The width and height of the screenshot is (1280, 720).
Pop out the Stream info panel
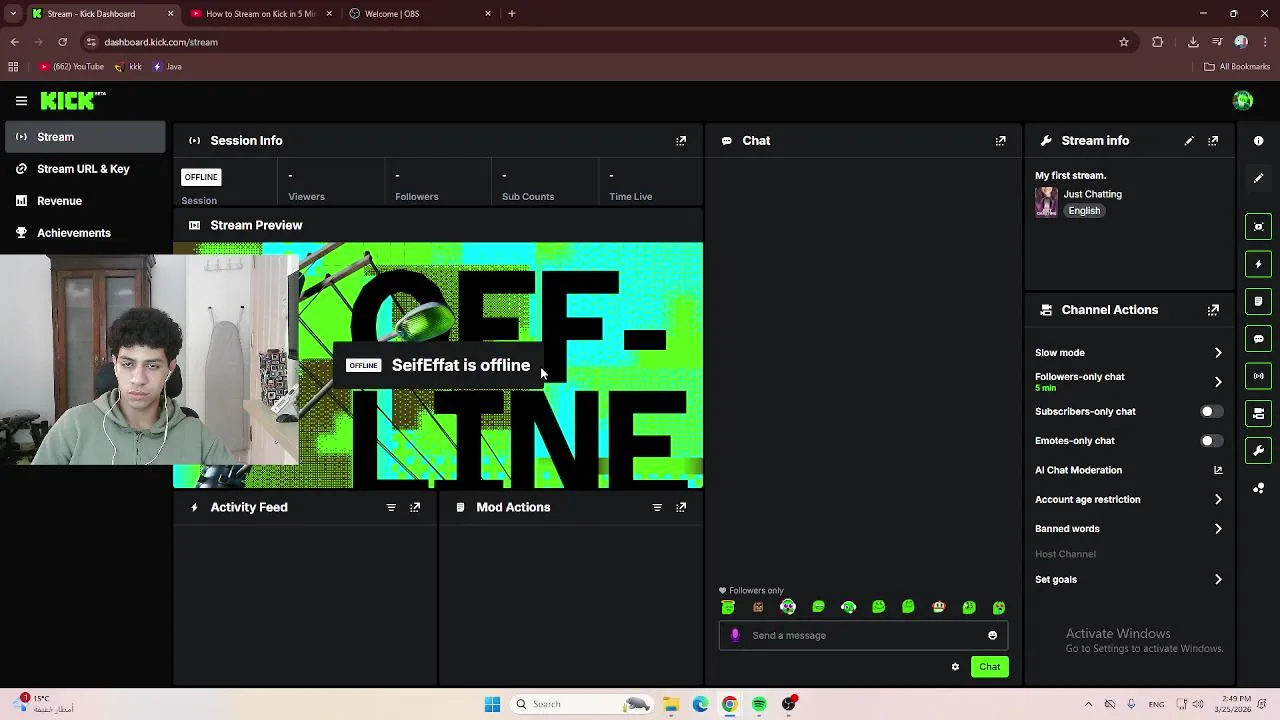tap(1213, 141)
